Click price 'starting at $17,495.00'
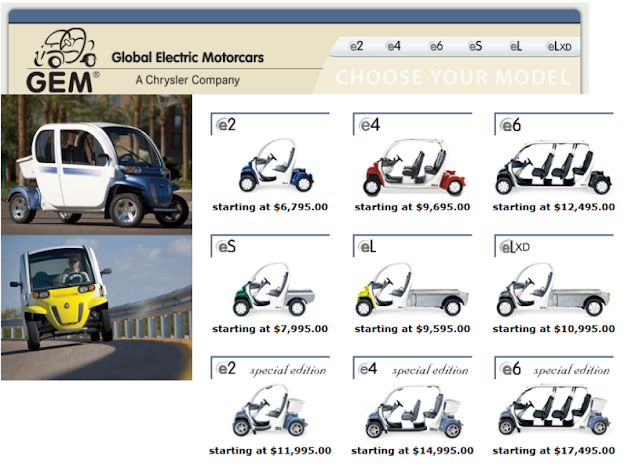The width and height of the screenshot is (639, 474). [554, 451]
